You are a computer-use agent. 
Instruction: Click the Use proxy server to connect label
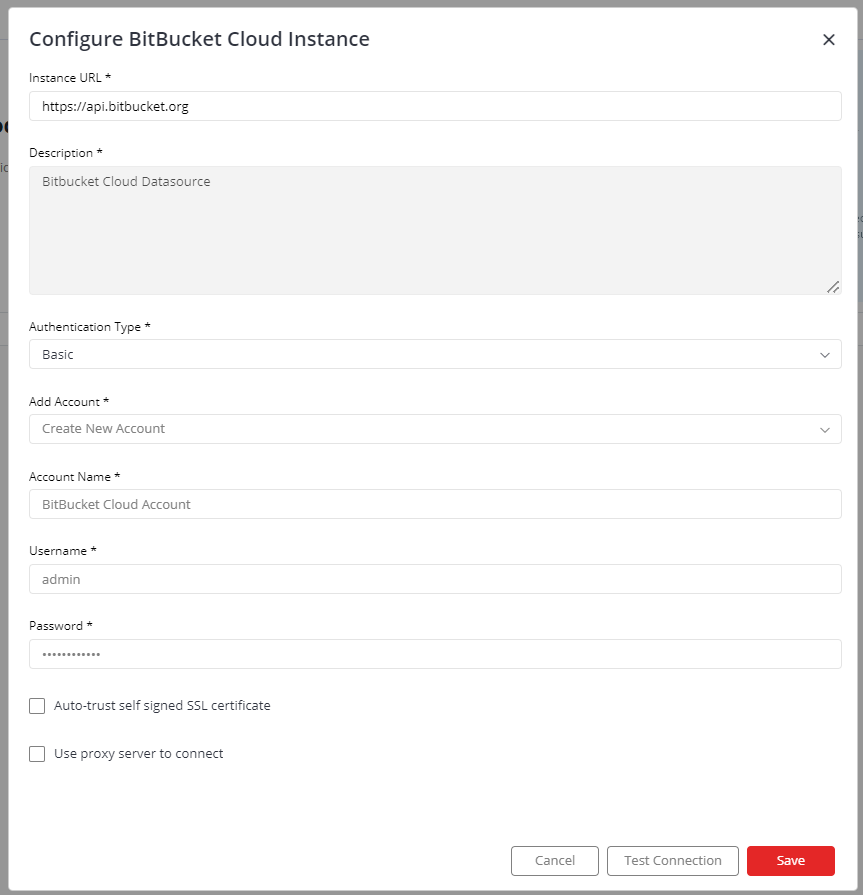139,754
